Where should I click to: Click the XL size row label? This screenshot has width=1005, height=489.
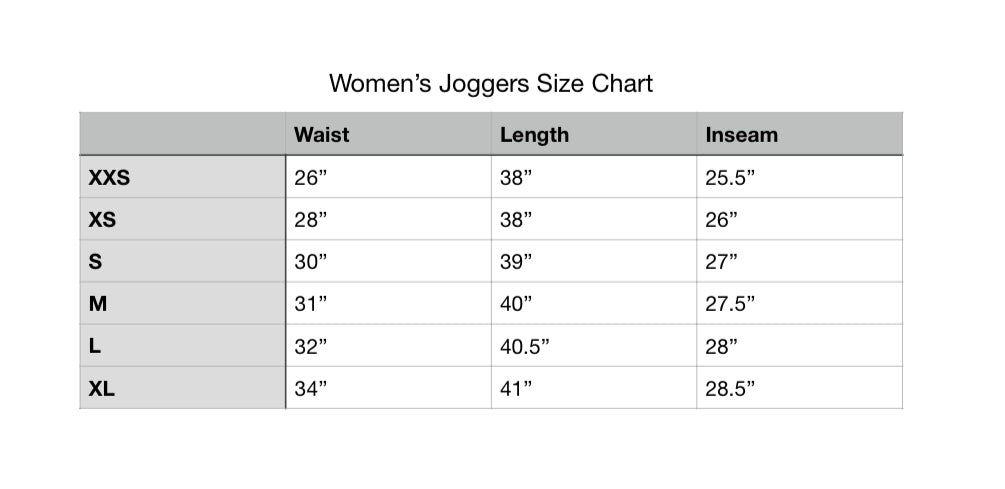(x=102, y=389)
